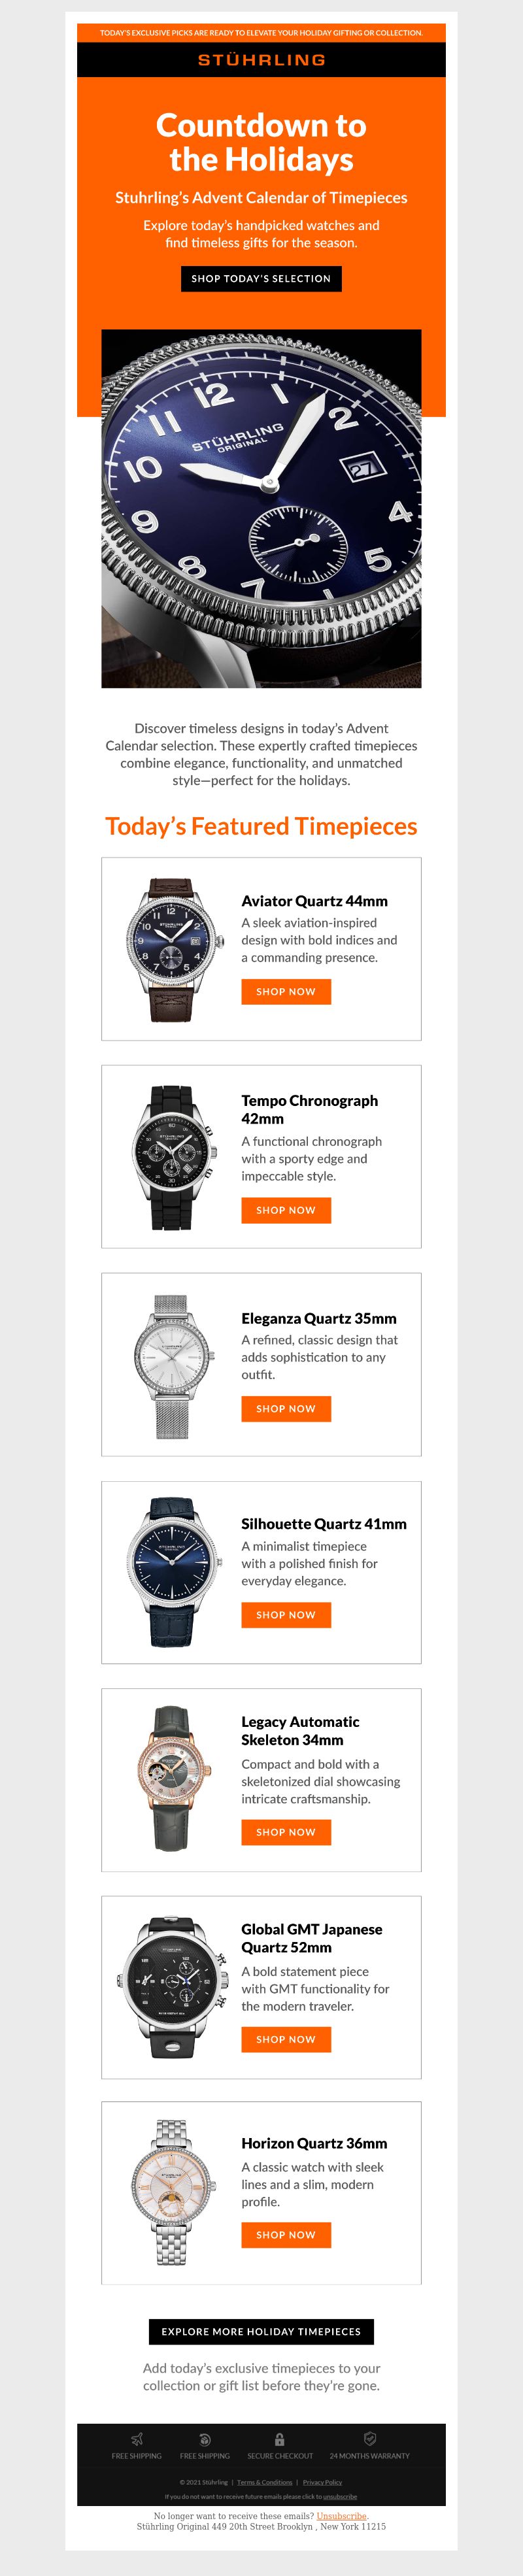Click Shop Now for Tempo Chronograph 42mm
This screenshot has width=523, height=2576.
(x=286, y=1210)
